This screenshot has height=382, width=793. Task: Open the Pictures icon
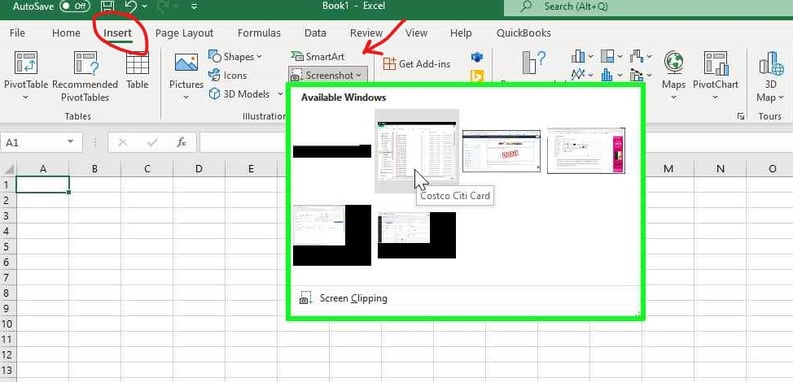point(186,76)
